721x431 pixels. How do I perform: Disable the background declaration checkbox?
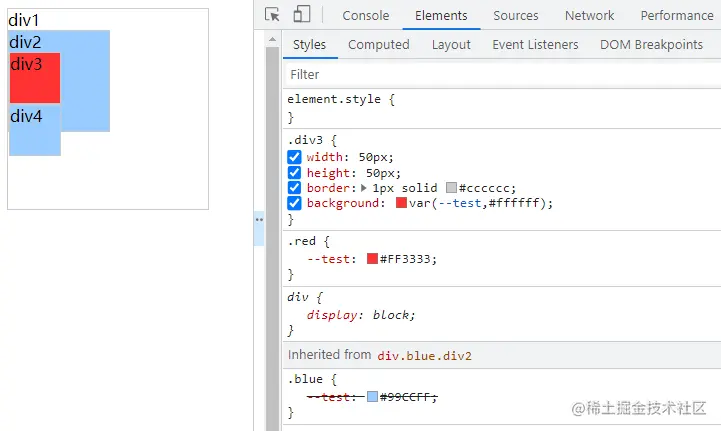click(294, 203)
